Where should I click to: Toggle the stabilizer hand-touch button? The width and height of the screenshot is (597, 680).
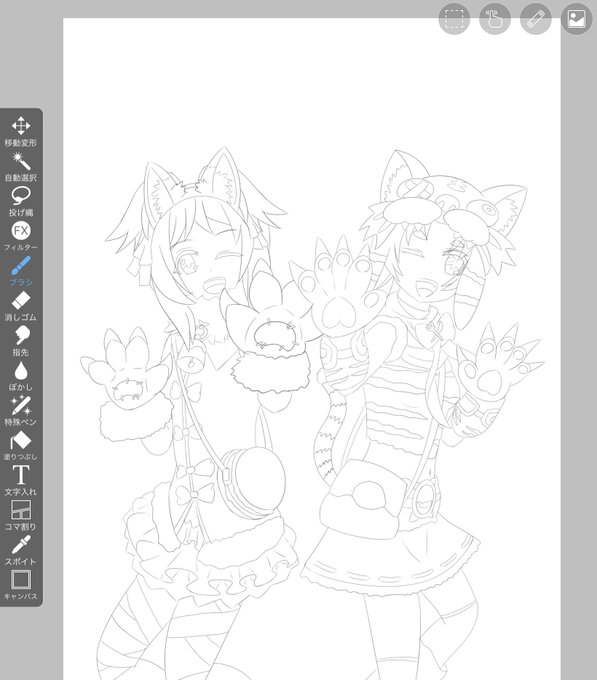click(x=495, y=19)
